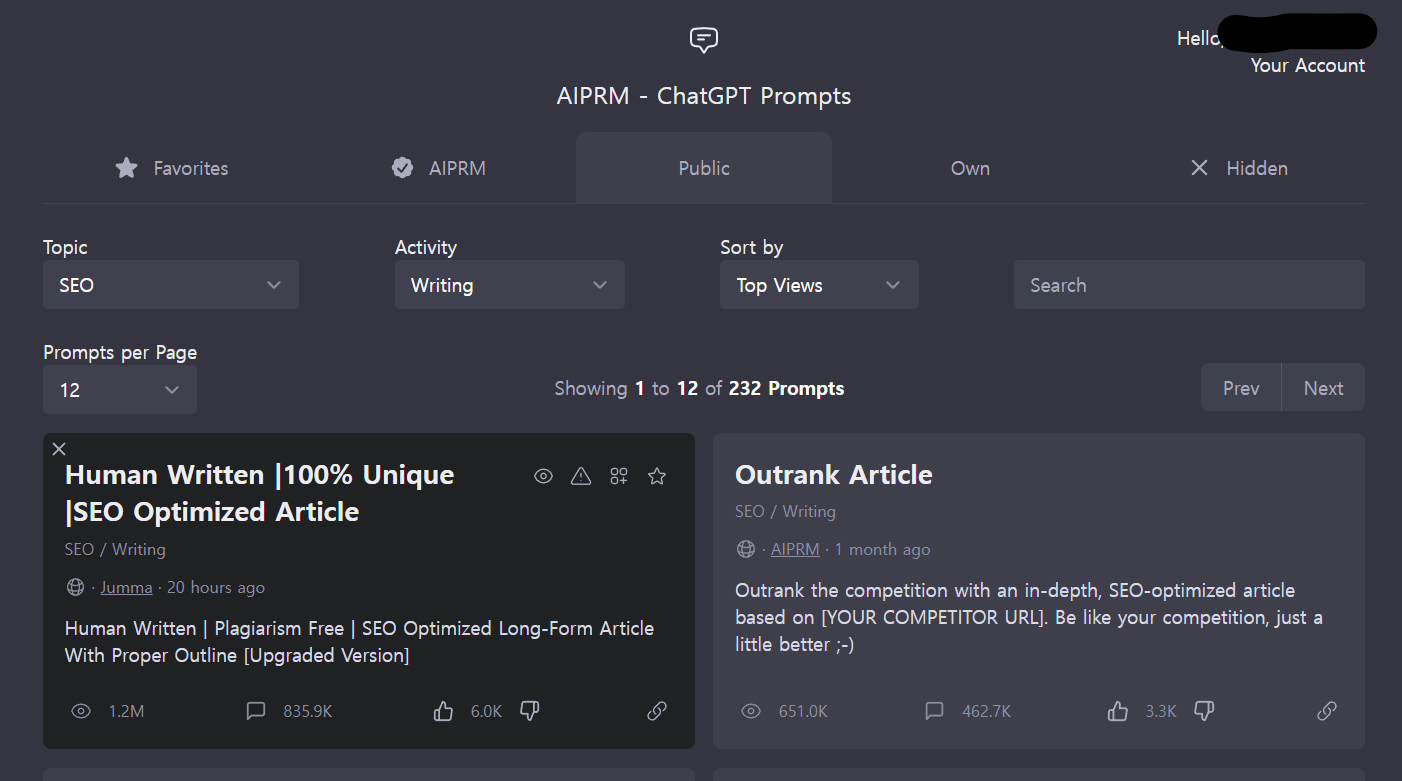Add Human Written prompt to list icon
The width and height of the screenshot is (1402, 781).
(x=619, y=476)
